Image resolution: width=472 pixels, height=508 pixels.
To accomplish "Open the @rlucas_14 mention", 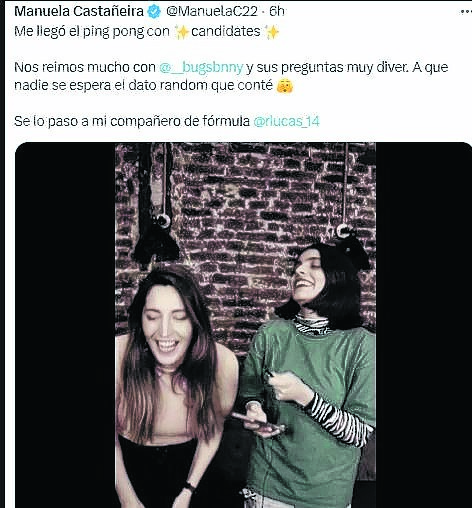I will (x=286, y=121).
